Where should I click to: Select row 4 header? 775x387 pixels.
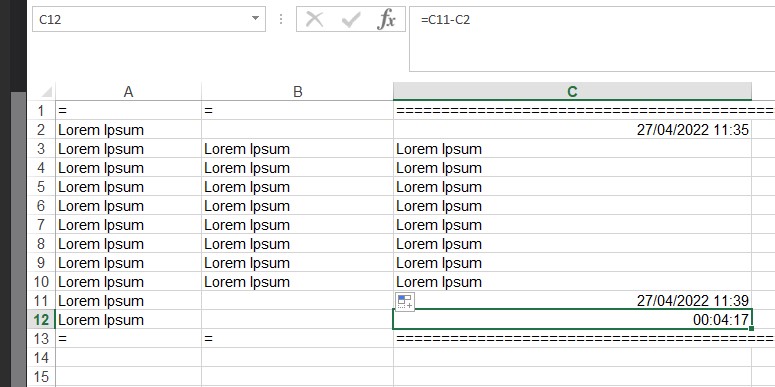41,168
